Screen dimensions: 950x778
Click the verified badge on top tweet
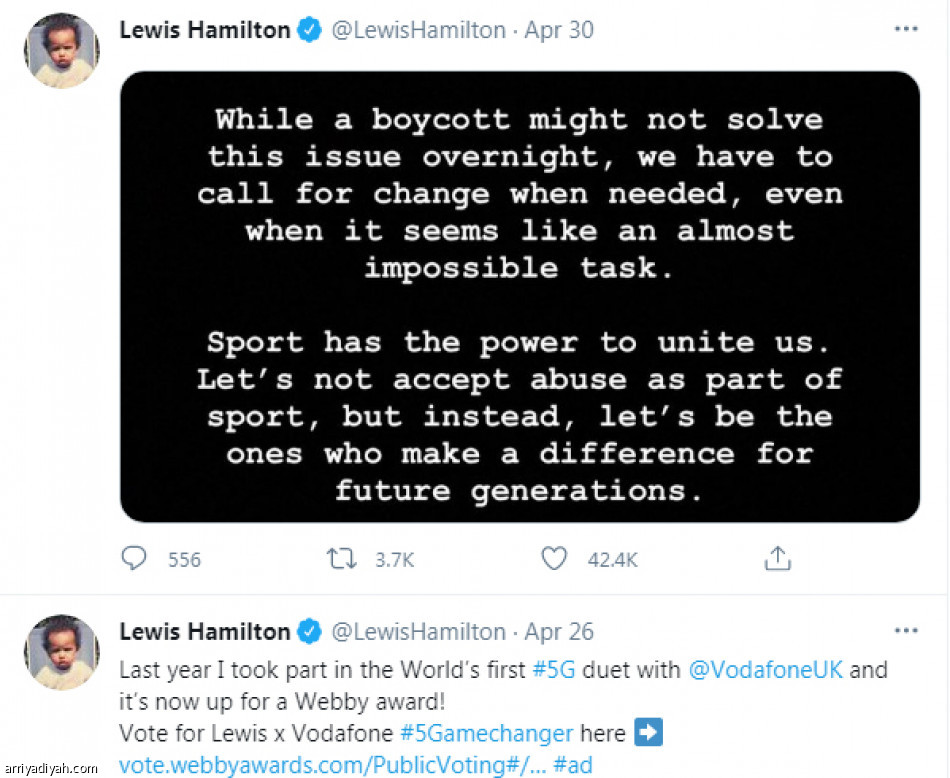[x=309, y=31]
